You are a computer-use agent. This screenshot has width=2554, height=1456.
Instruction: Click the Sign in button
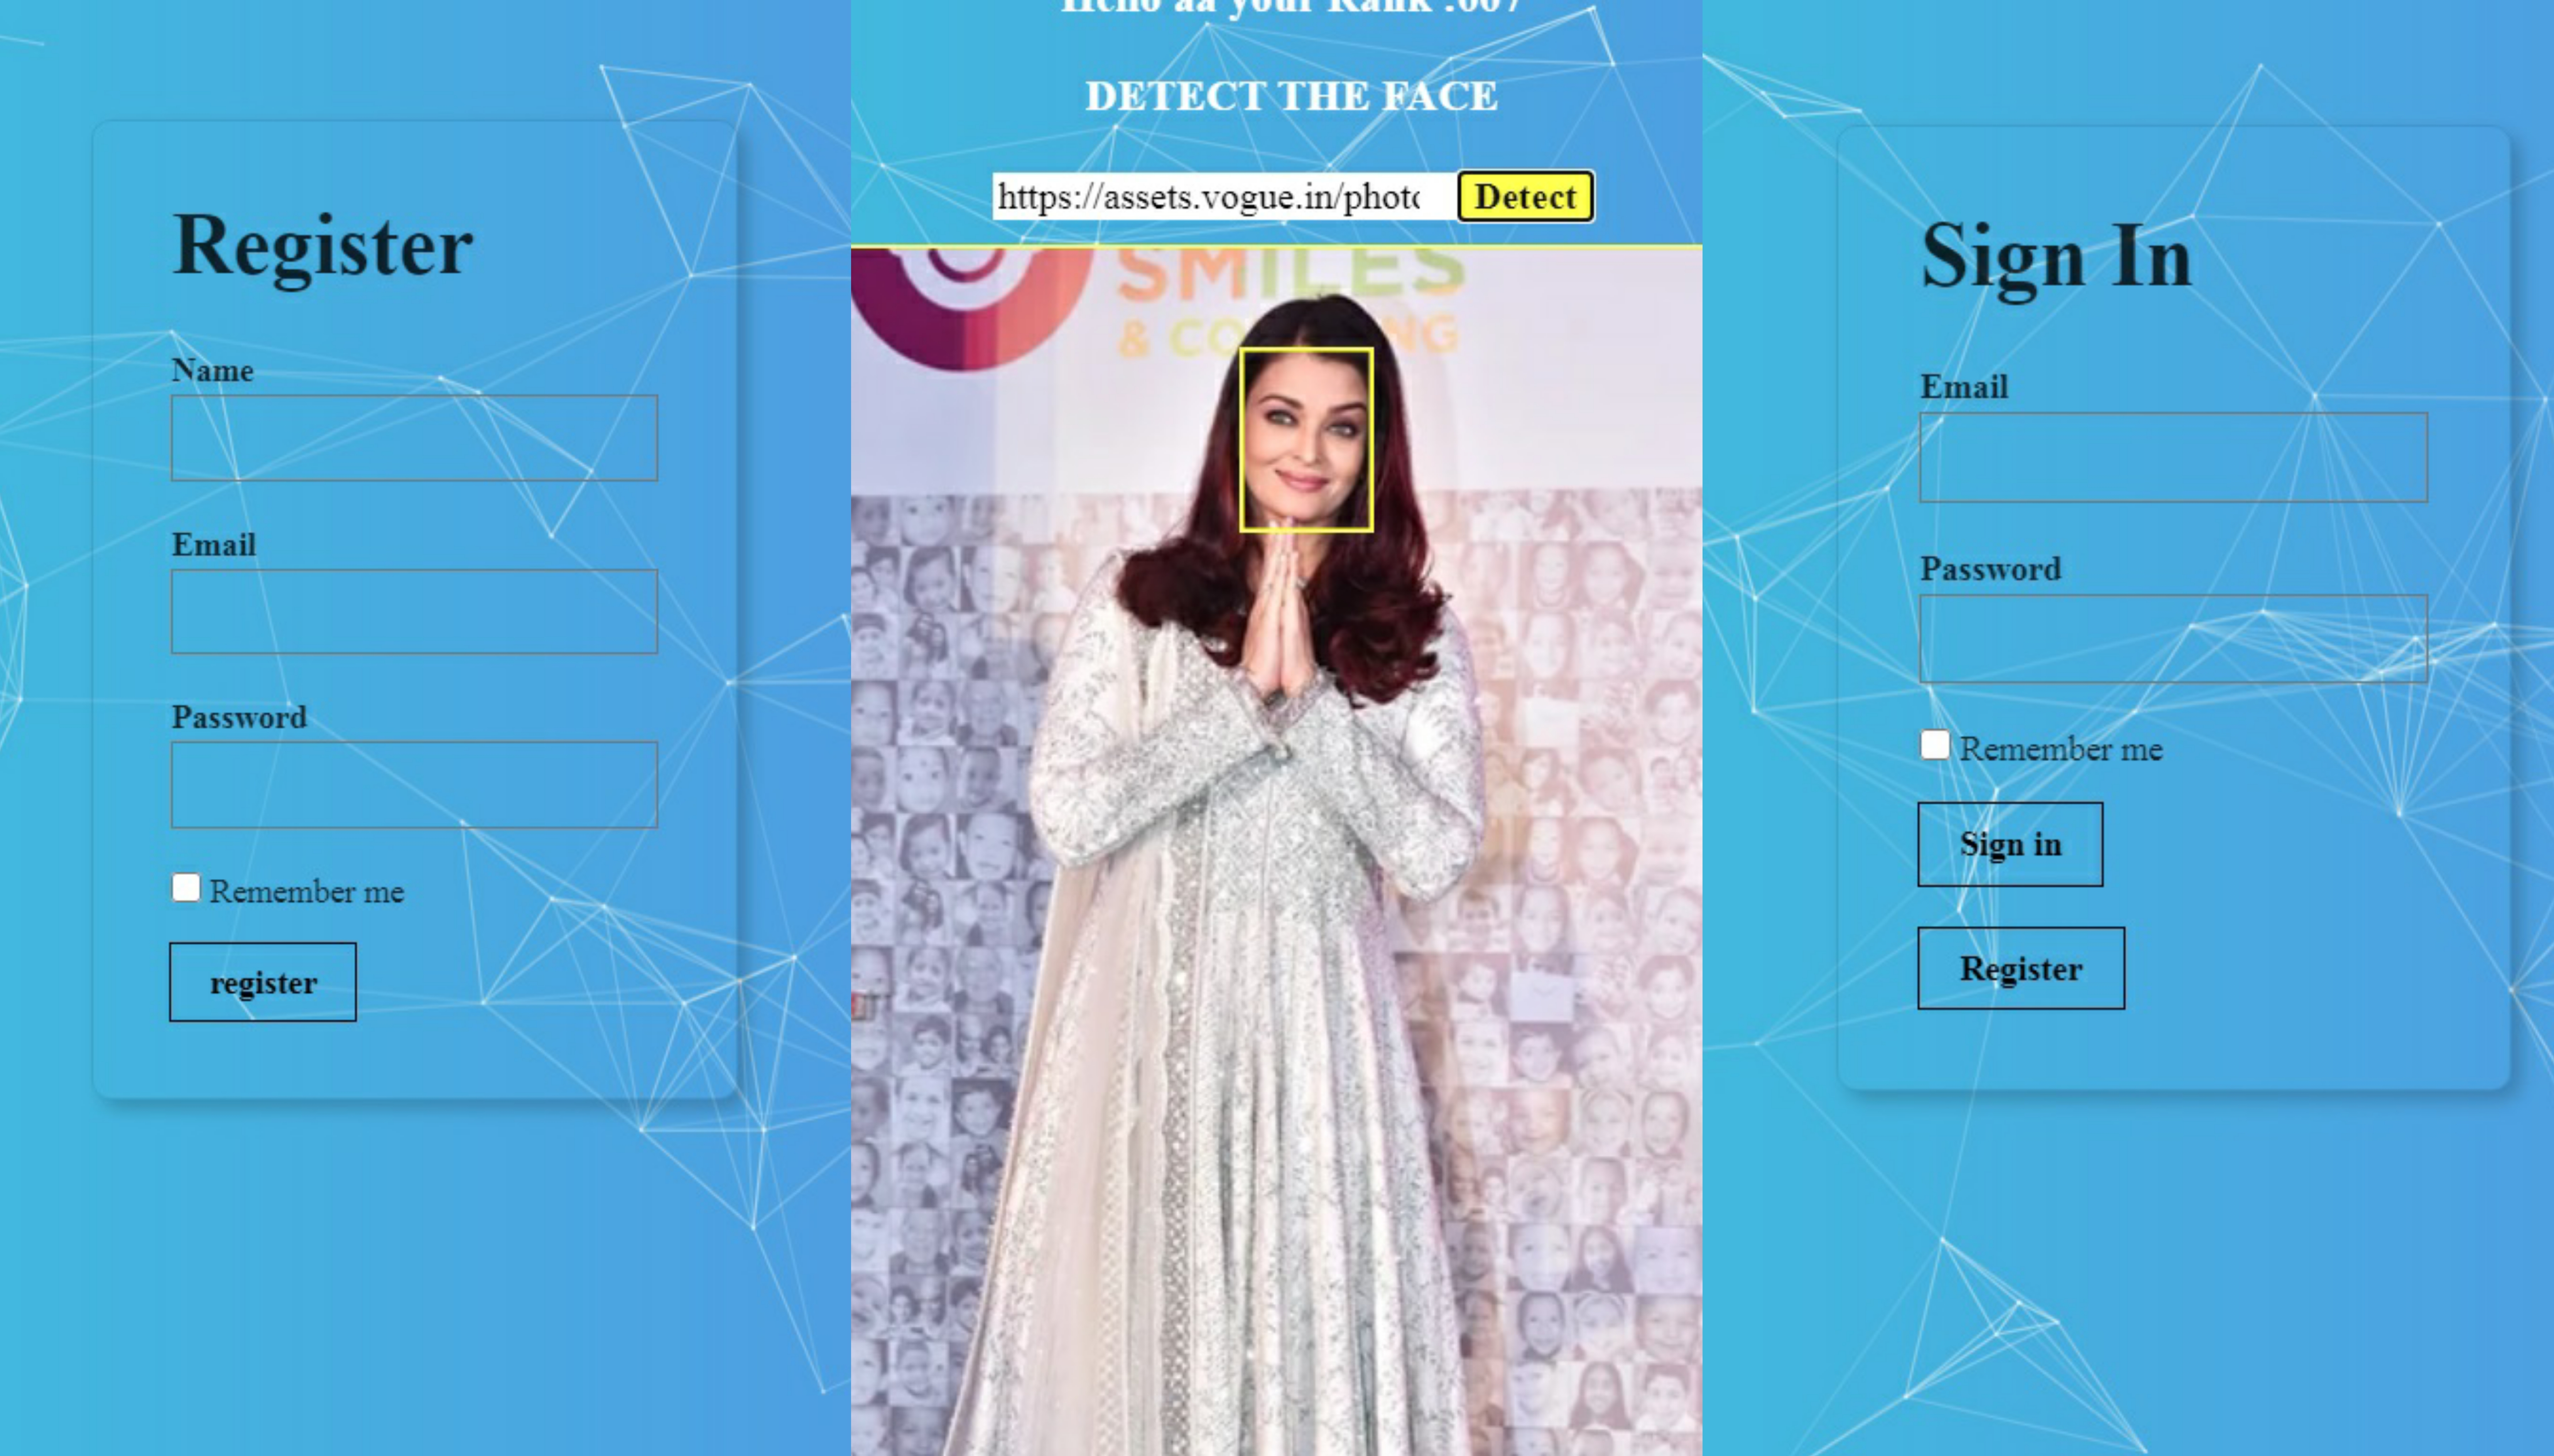point(2010,844)
